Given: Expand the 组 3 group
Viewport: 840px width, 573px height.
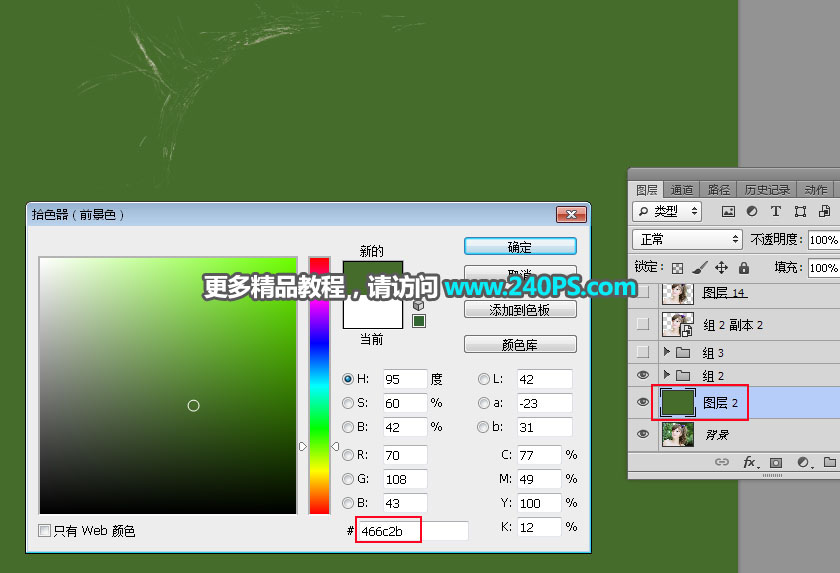Looking at the screenshot, I should point(666,351).
